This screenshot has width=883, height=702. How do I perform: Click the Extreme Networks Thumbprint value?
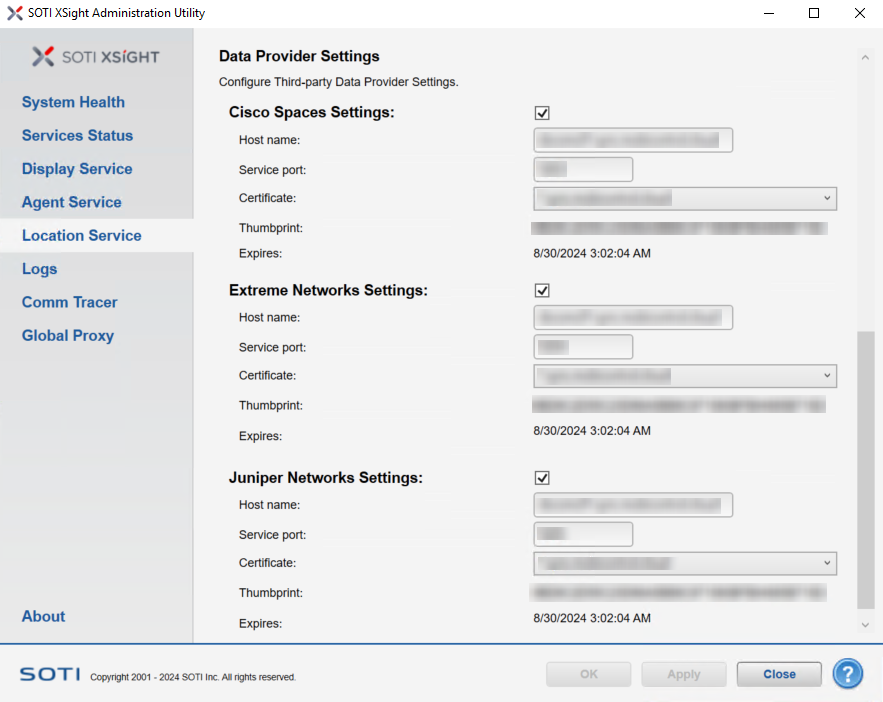679,405
